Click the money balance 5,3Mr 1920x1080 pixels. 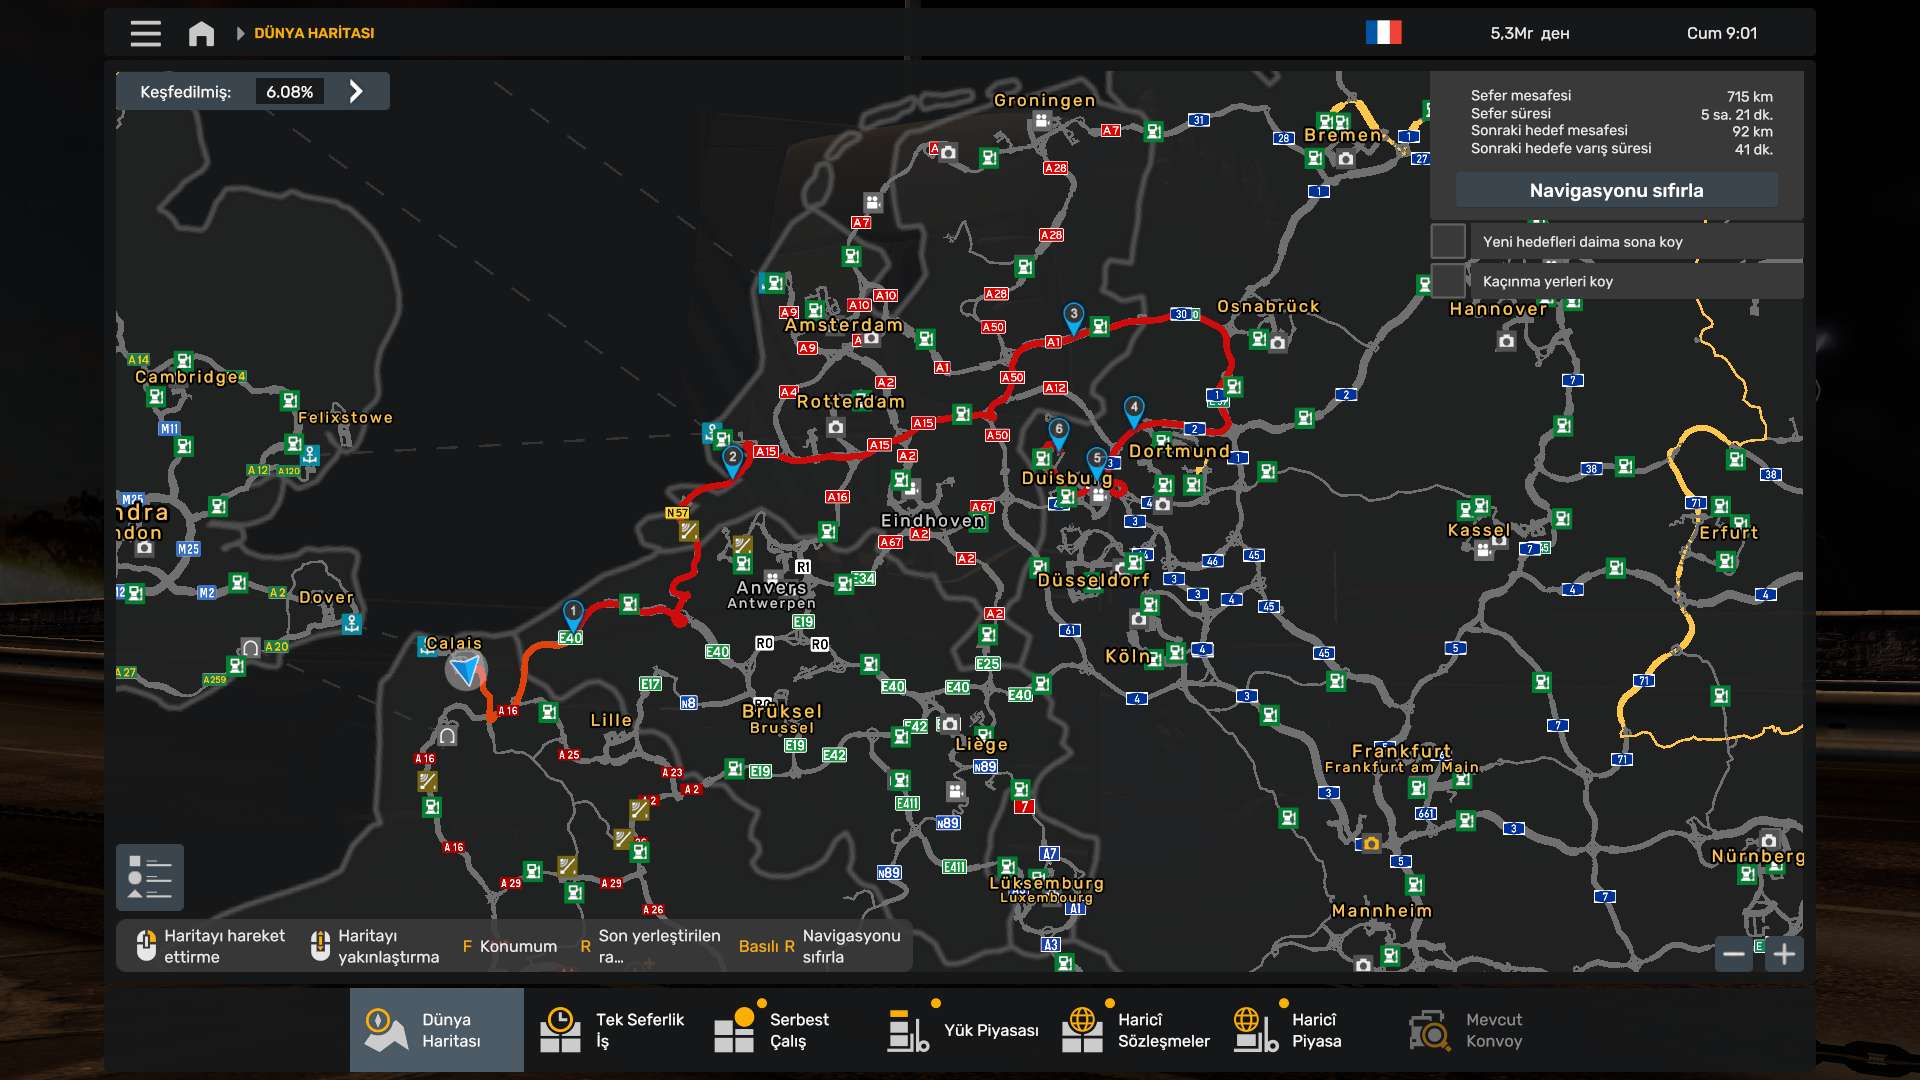coord(1529,33)
